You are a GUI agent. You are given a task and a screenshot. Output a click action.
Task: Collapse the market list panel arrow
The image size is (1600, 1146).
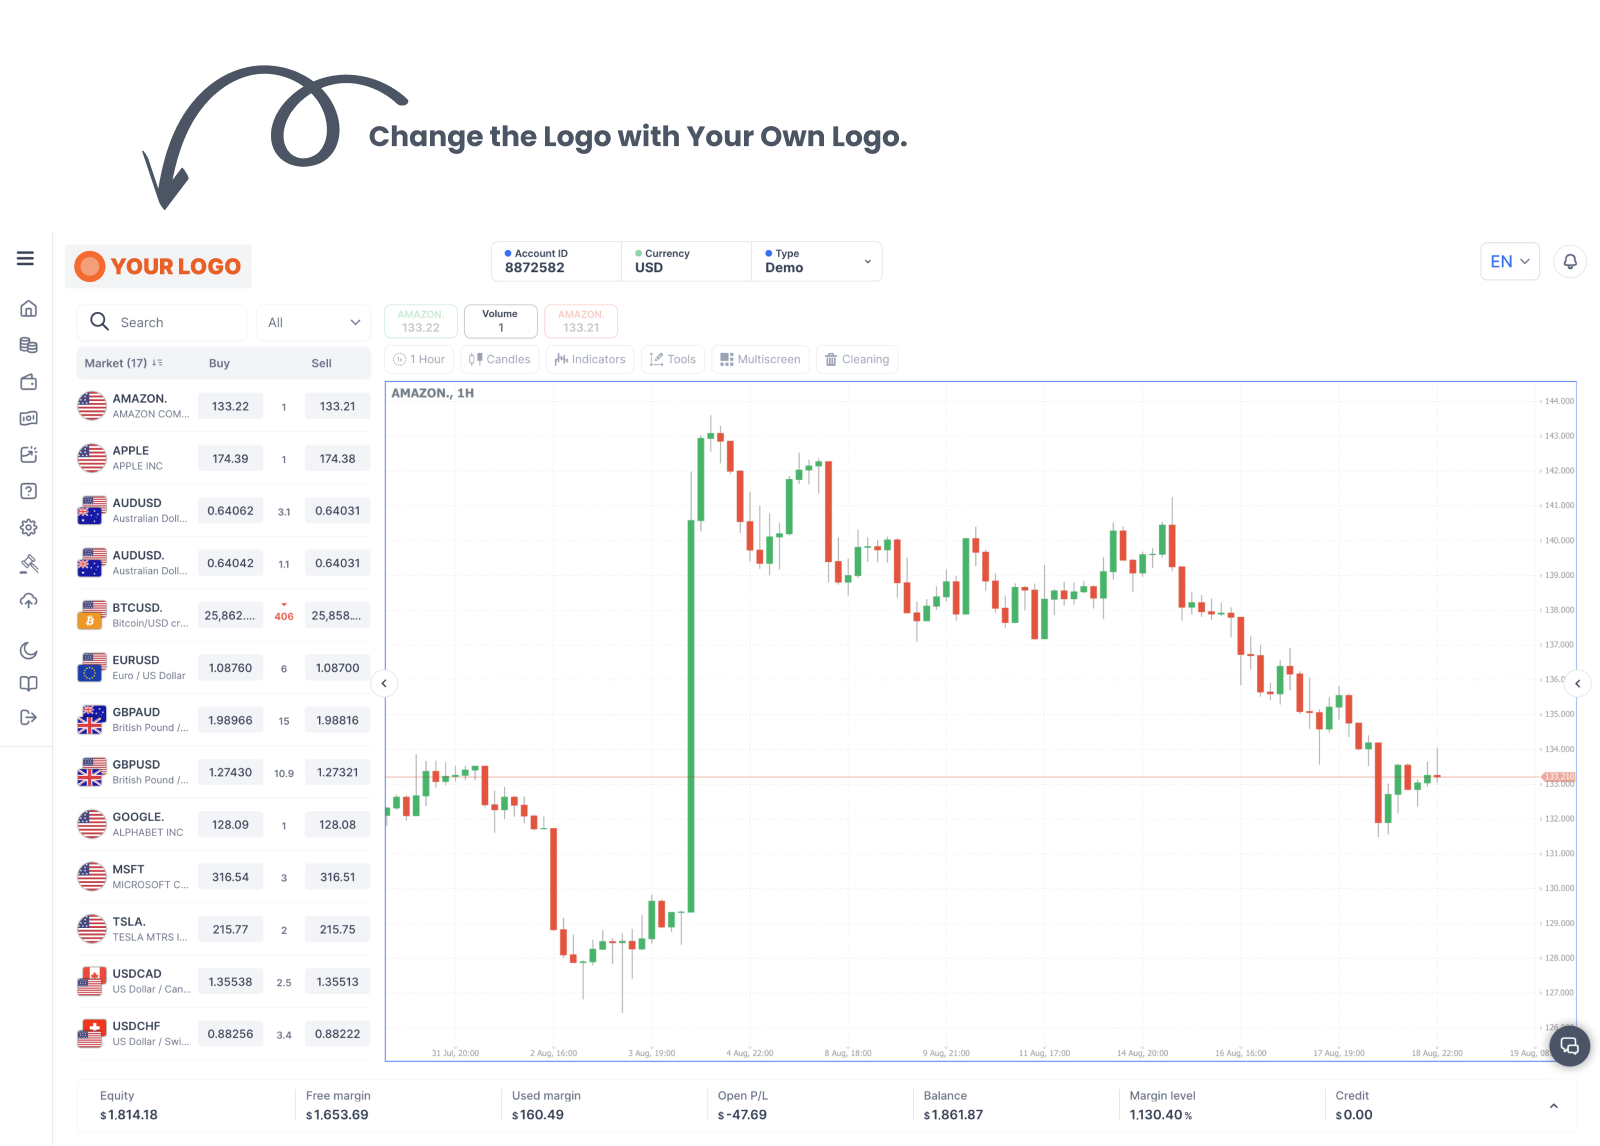coord(384,684)
